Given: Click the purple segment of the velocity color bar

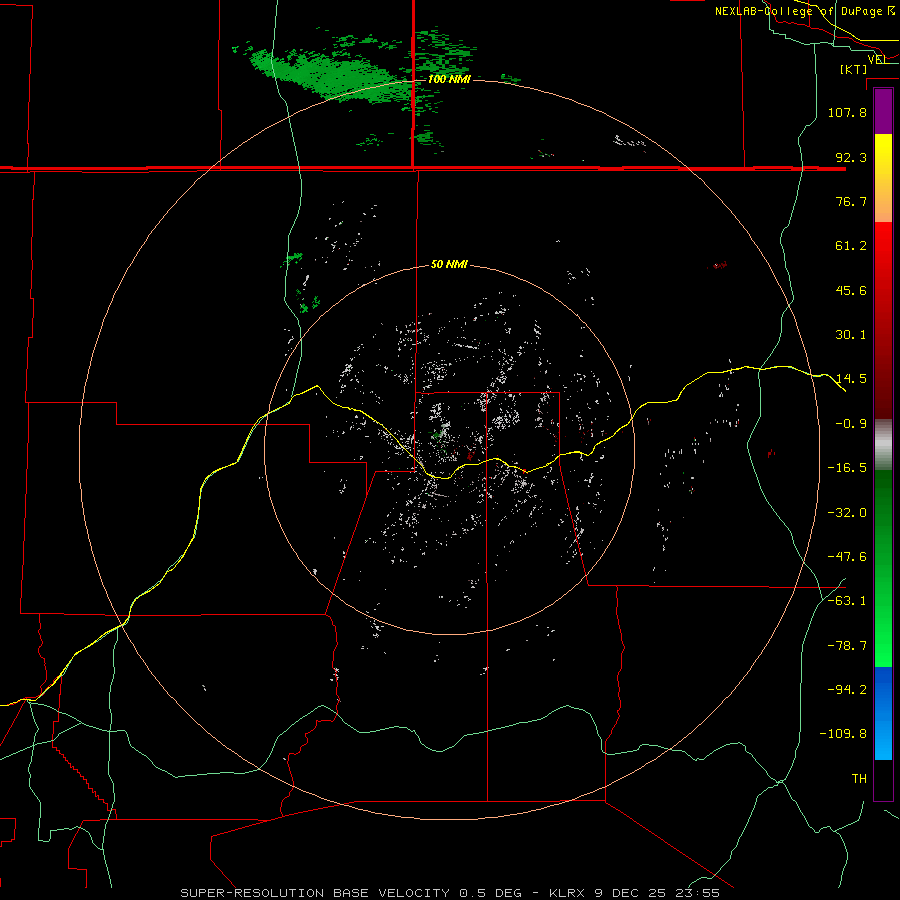Looking at the screenshot, I should [883, 111].
